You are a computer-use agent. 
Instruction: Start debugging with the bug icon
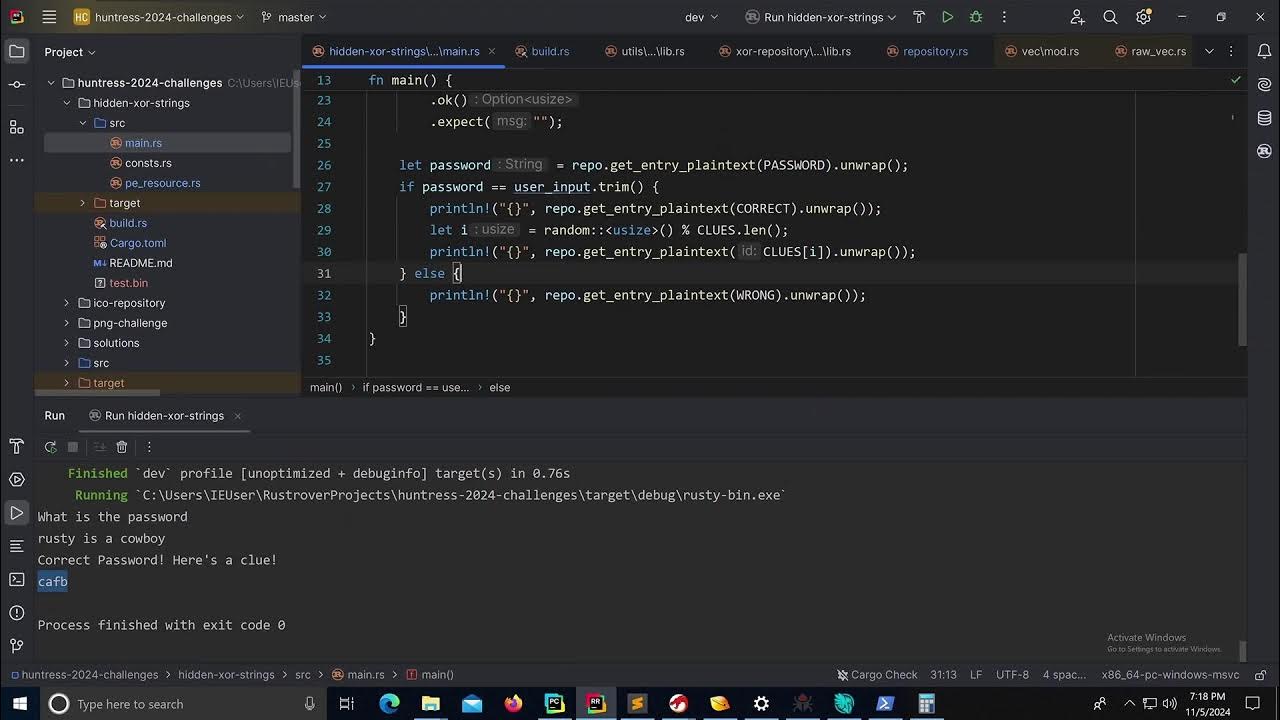[976, 17]
